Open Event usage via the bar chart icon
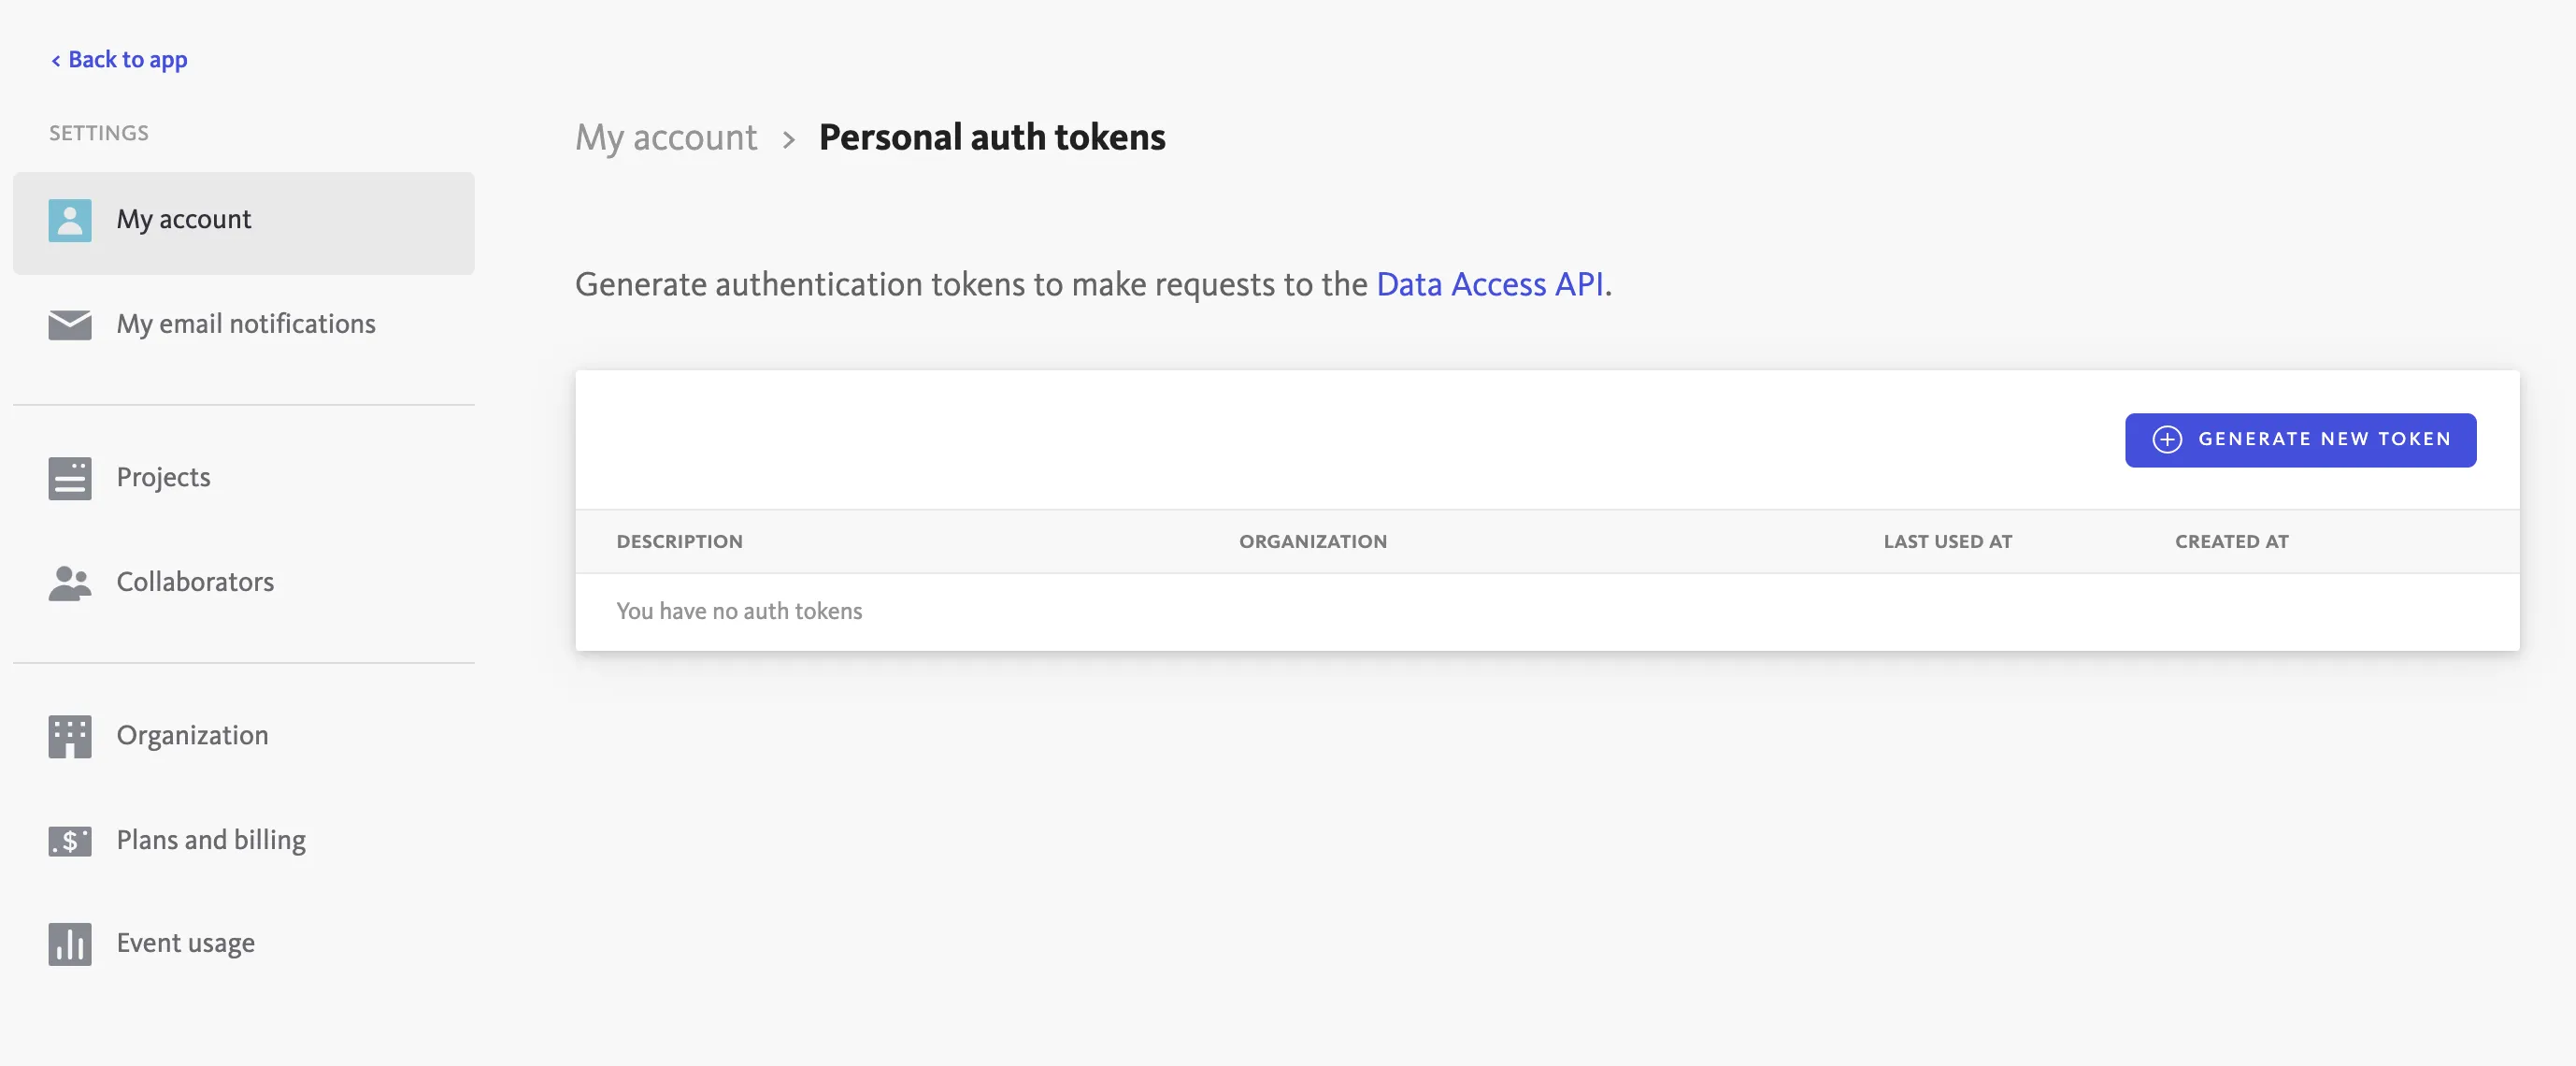 (x=69, y=943)
